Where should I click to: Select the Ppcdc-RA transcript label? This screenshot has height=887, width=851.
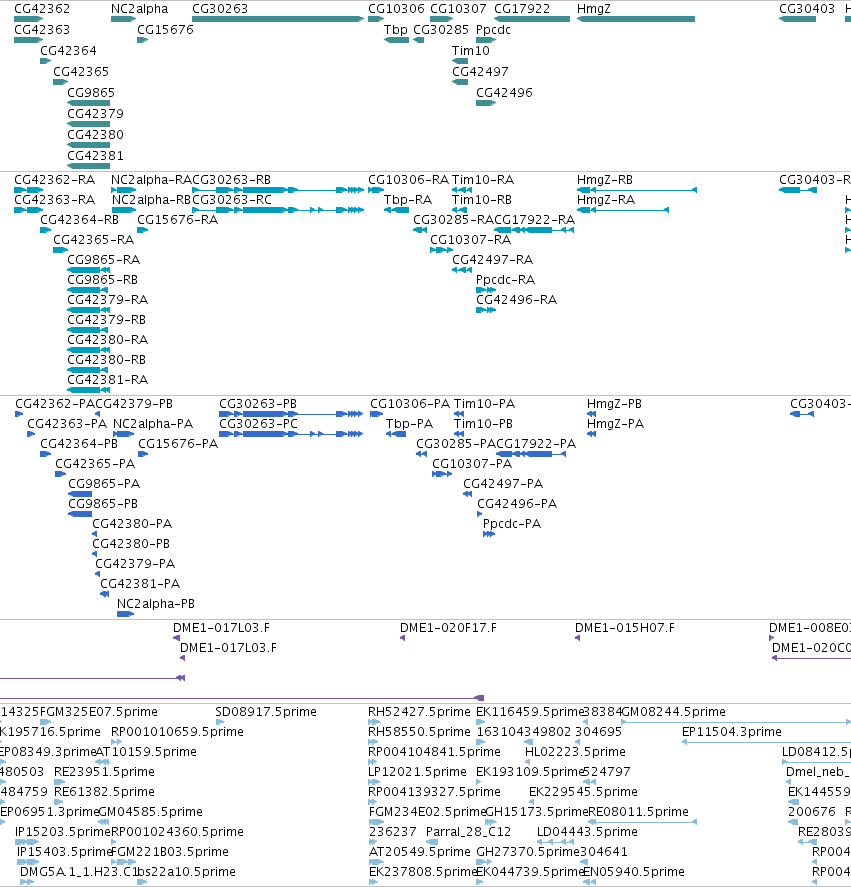[x=505, y=279]
